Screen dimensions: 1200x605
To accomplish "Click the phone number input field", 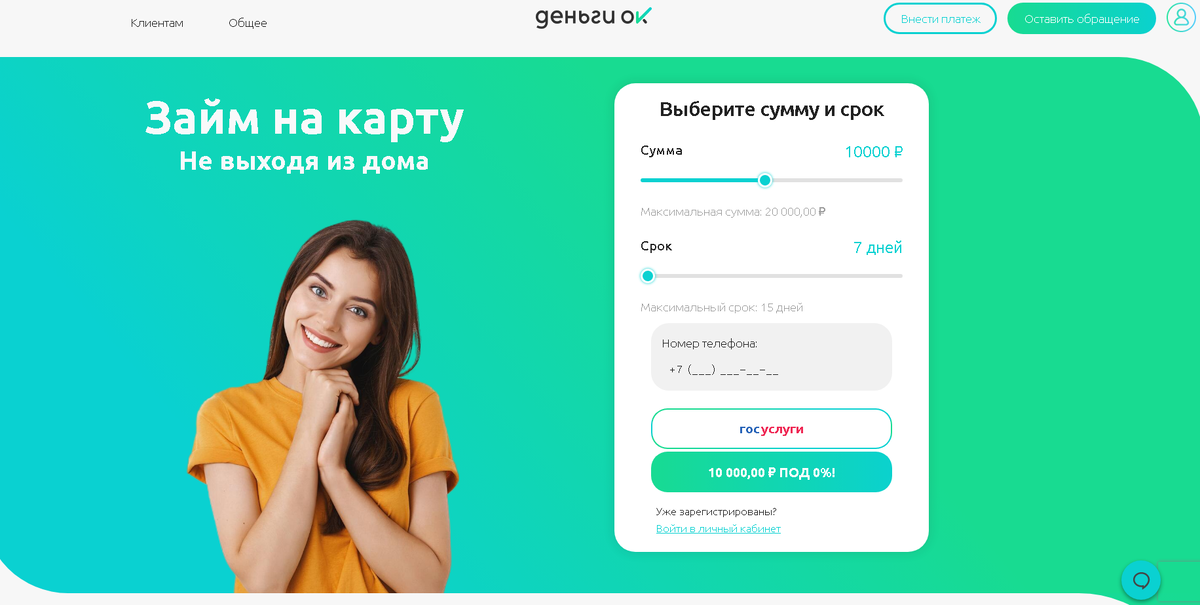I will click(x=771, y=369).
